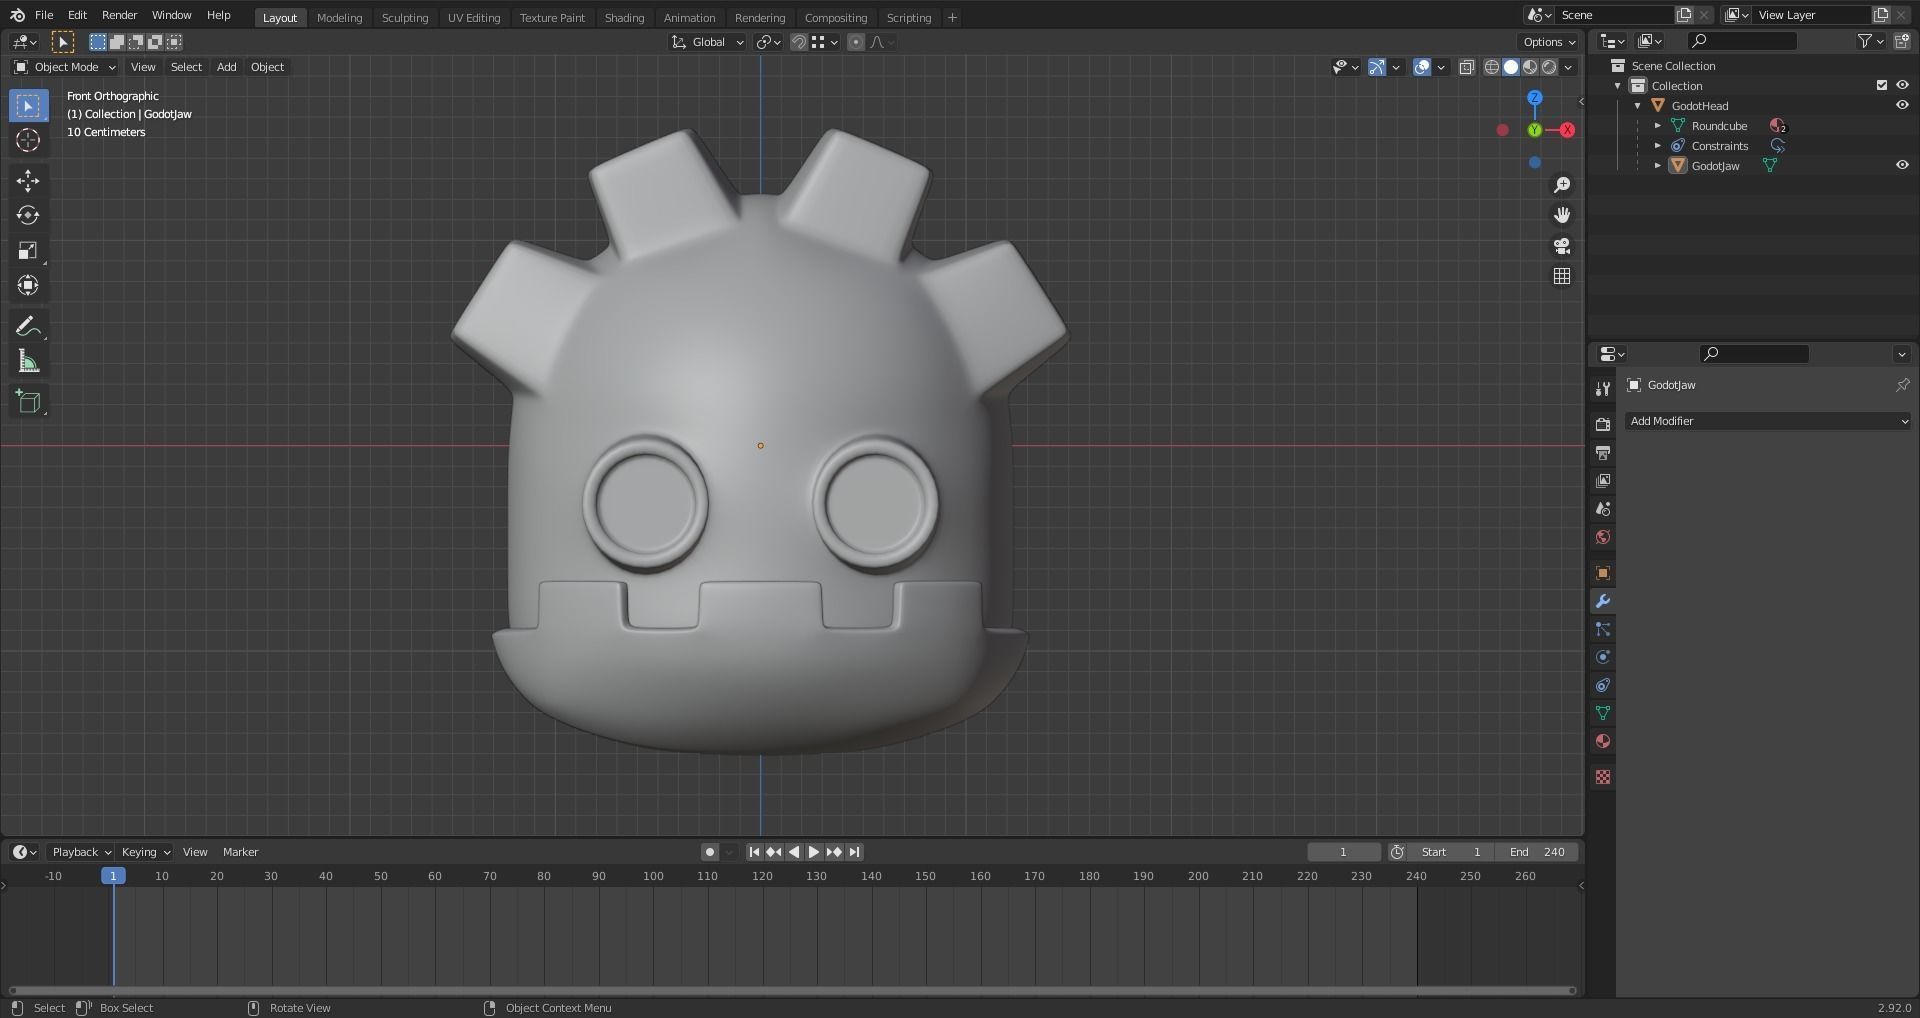
Task: Collapse the GodotHead tree item
Action: pyautogui.click(x=1637, y=106)
